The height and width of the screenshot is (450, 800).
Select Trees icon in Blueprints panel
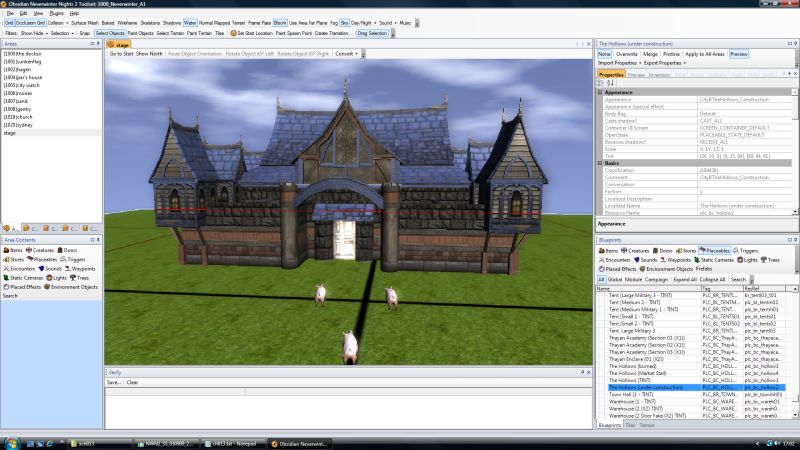point(764,260)
